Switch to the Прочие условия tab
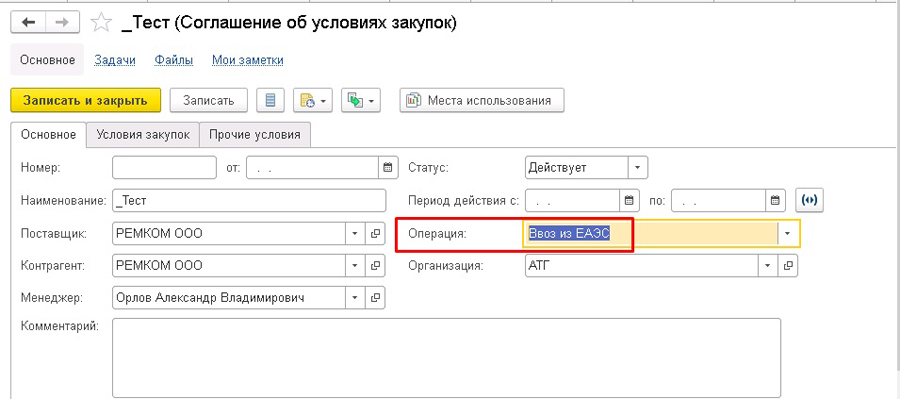The height and width of the screenshot is (399, 900). pyautogui.click(x=254, y=135)
